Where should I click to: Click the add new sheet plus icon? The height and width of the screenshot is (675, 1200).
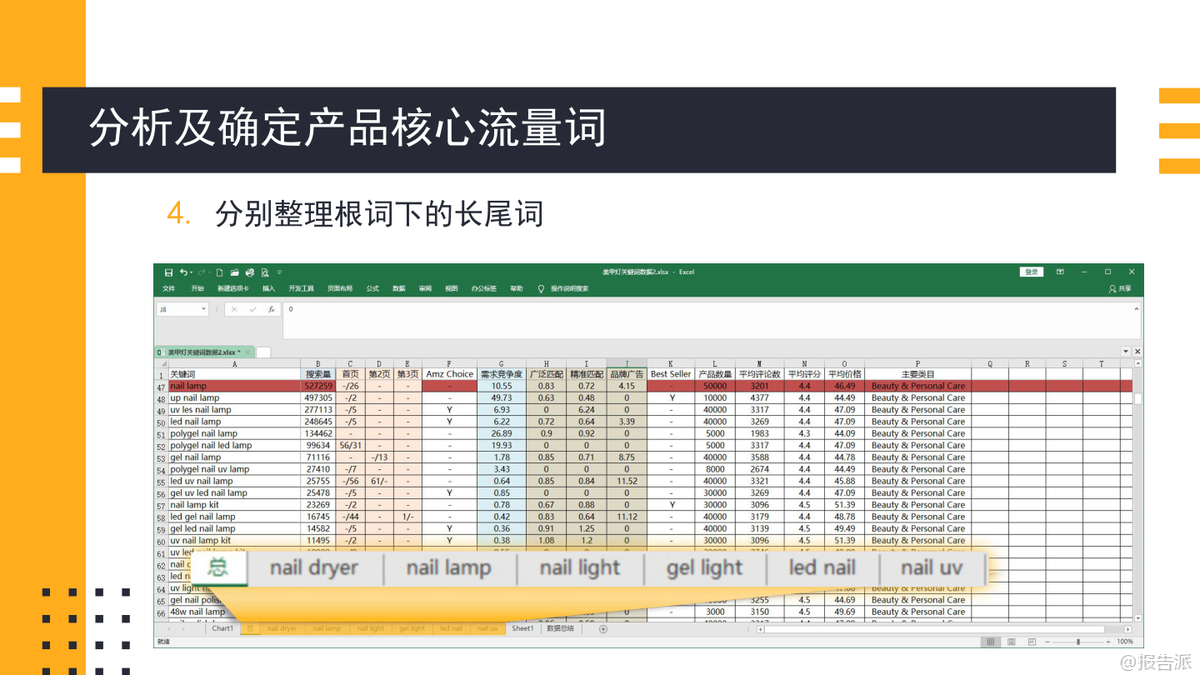pyautogui.click(x=602, y=629)
